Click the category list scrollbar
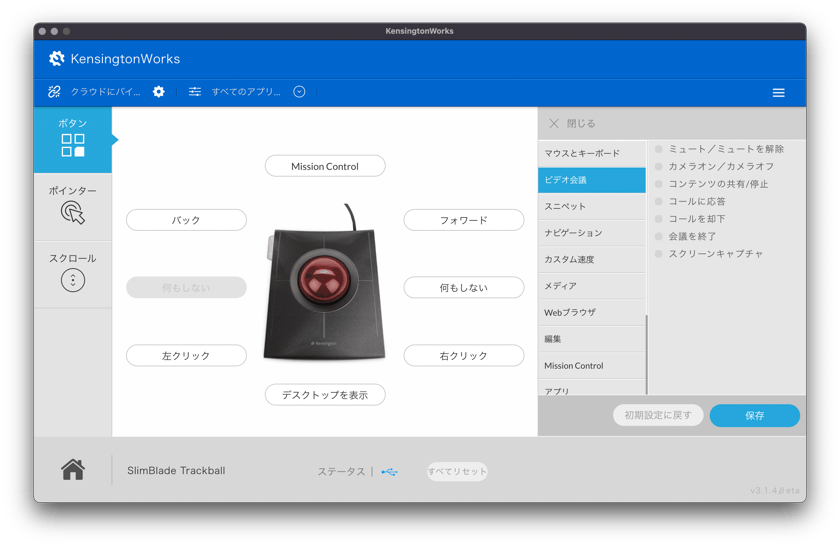 point(647,354)
